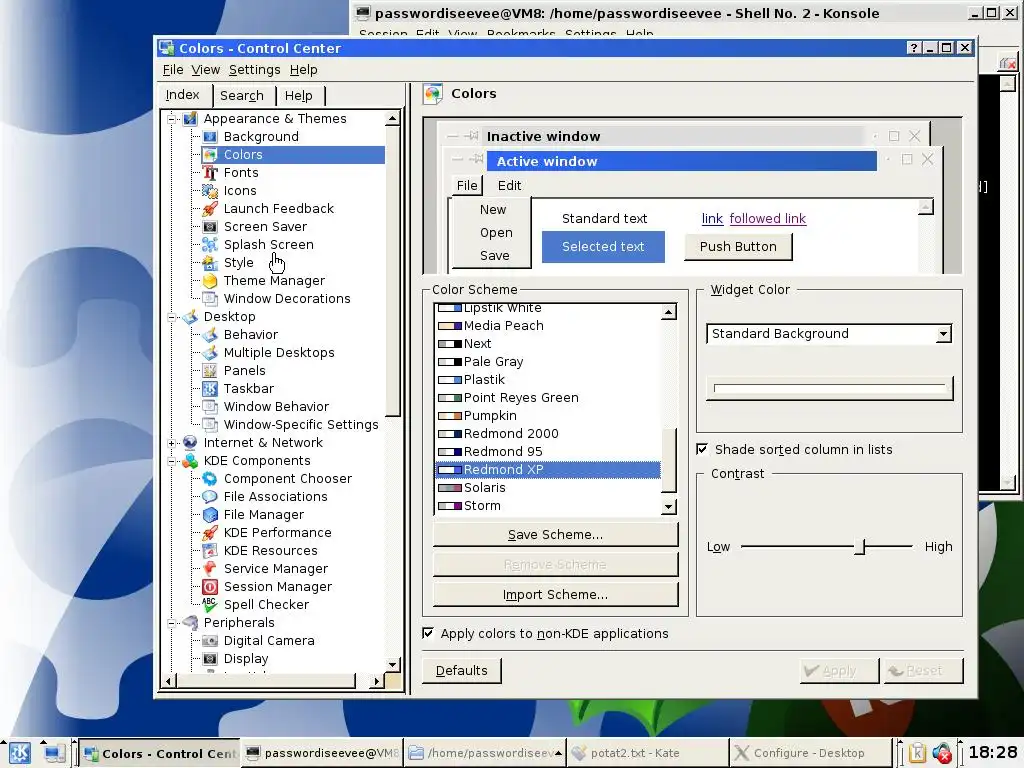This screenshot has height=768, width=1024.
Task: Expand the Internet & Network branch
Action: pyautogui.click(x=172, y=443)
